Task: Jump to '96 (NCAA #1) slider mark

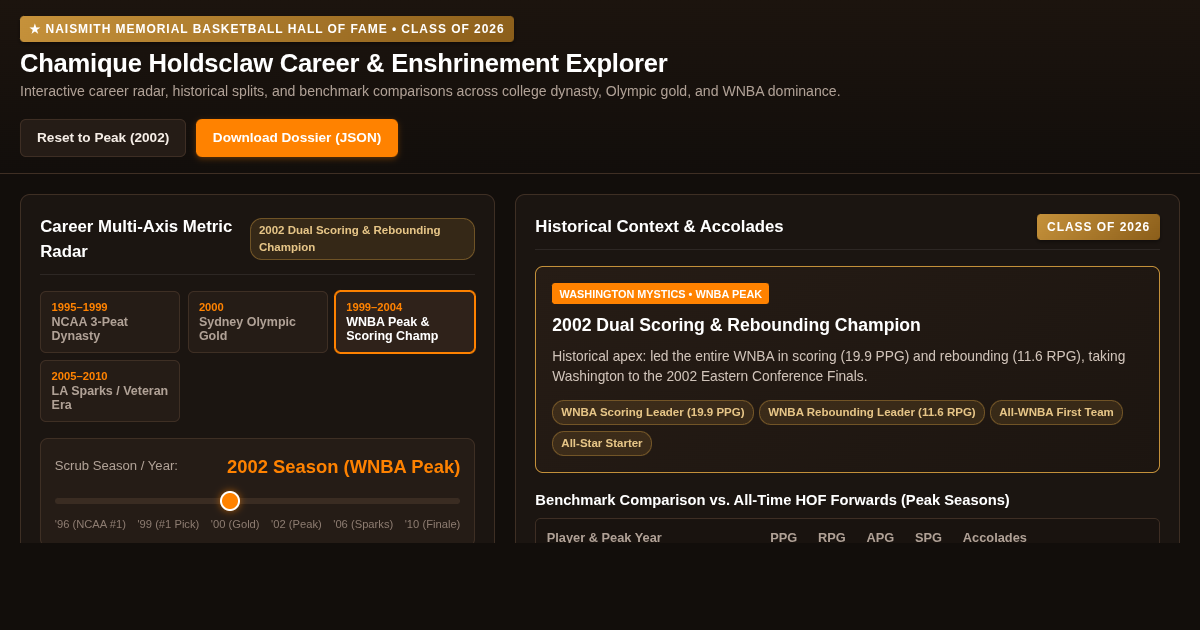Action: 90,524
